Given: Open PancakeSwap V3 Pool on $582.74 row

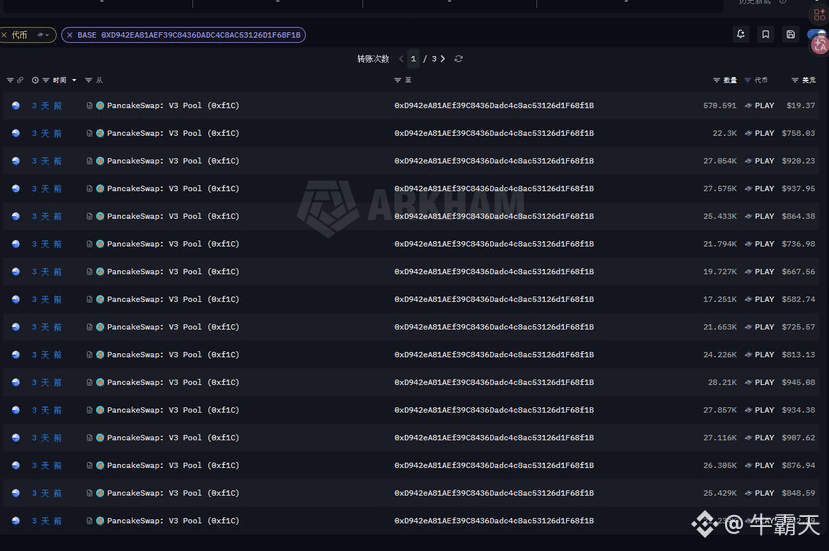Looking at the screenshot, I should [x=173, y=299].
